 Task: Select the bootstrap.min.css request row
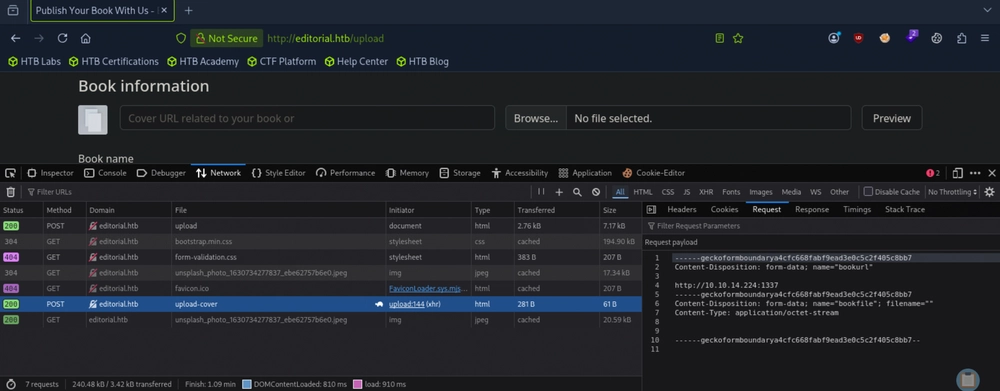click(320, 242)
